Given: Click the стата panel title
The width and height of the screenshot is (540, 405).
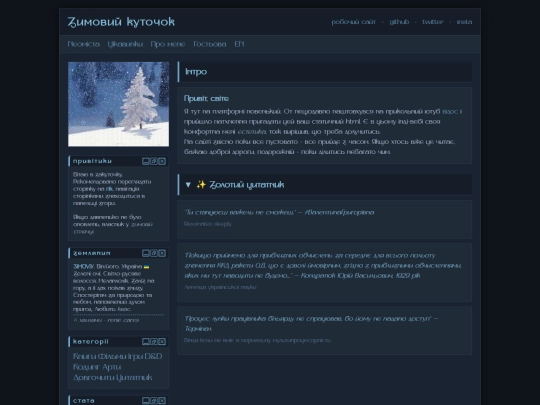Looking at the screenshot, I should [x=84, y=401].
